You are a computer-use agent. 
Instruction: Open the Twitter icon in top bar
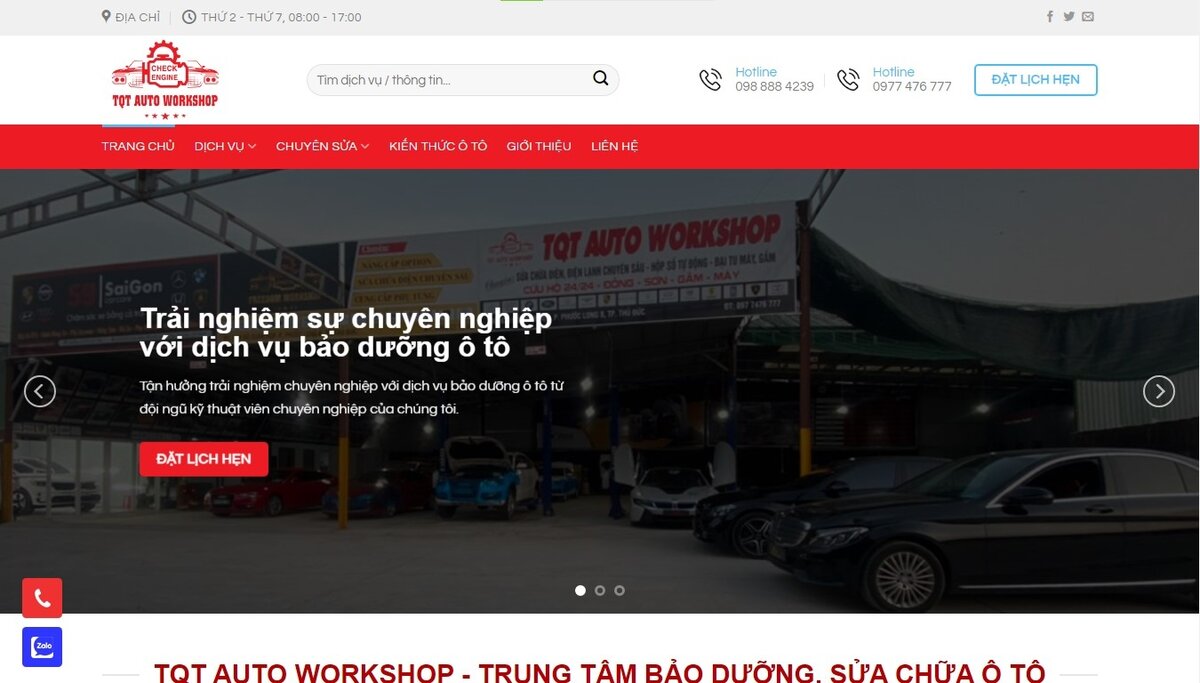click(1069, 17)
